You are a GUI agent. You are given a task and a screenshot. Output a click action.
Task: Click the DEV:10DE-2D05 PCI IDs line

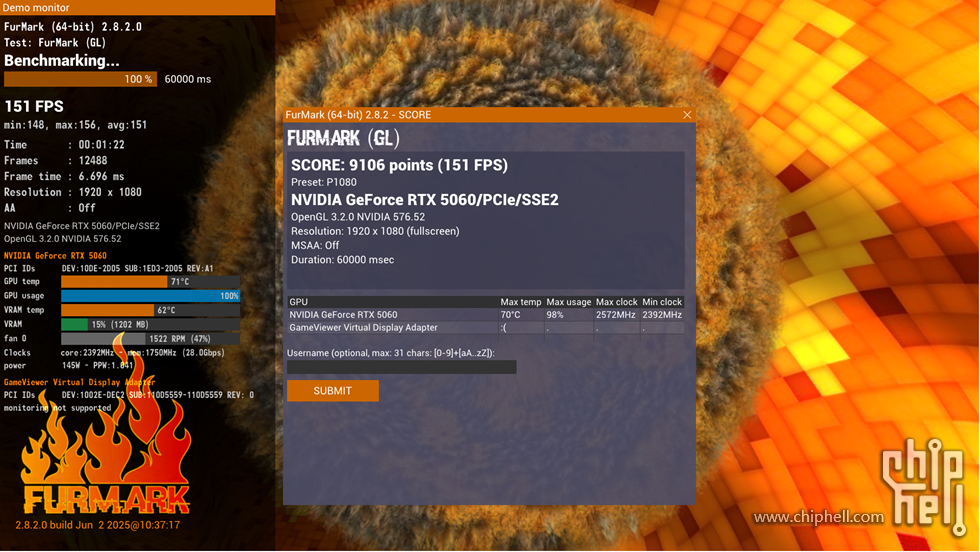(x=138, y=269)
